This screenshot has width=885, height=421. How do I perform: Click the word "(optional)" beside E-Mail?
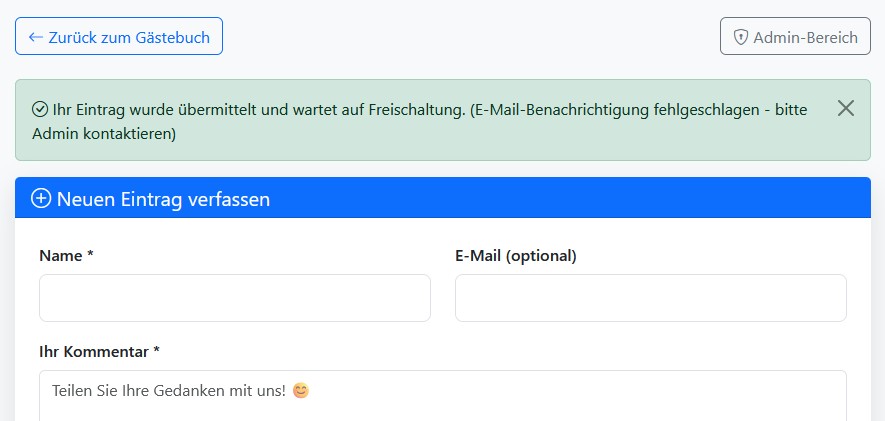tap(541, 255)
